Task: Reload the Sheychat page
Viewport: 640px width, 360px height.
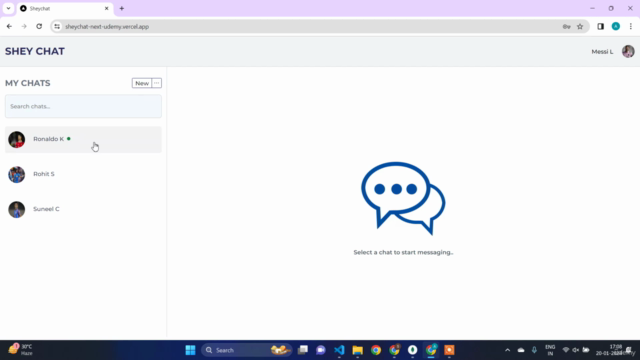Action: pos(39,27)
